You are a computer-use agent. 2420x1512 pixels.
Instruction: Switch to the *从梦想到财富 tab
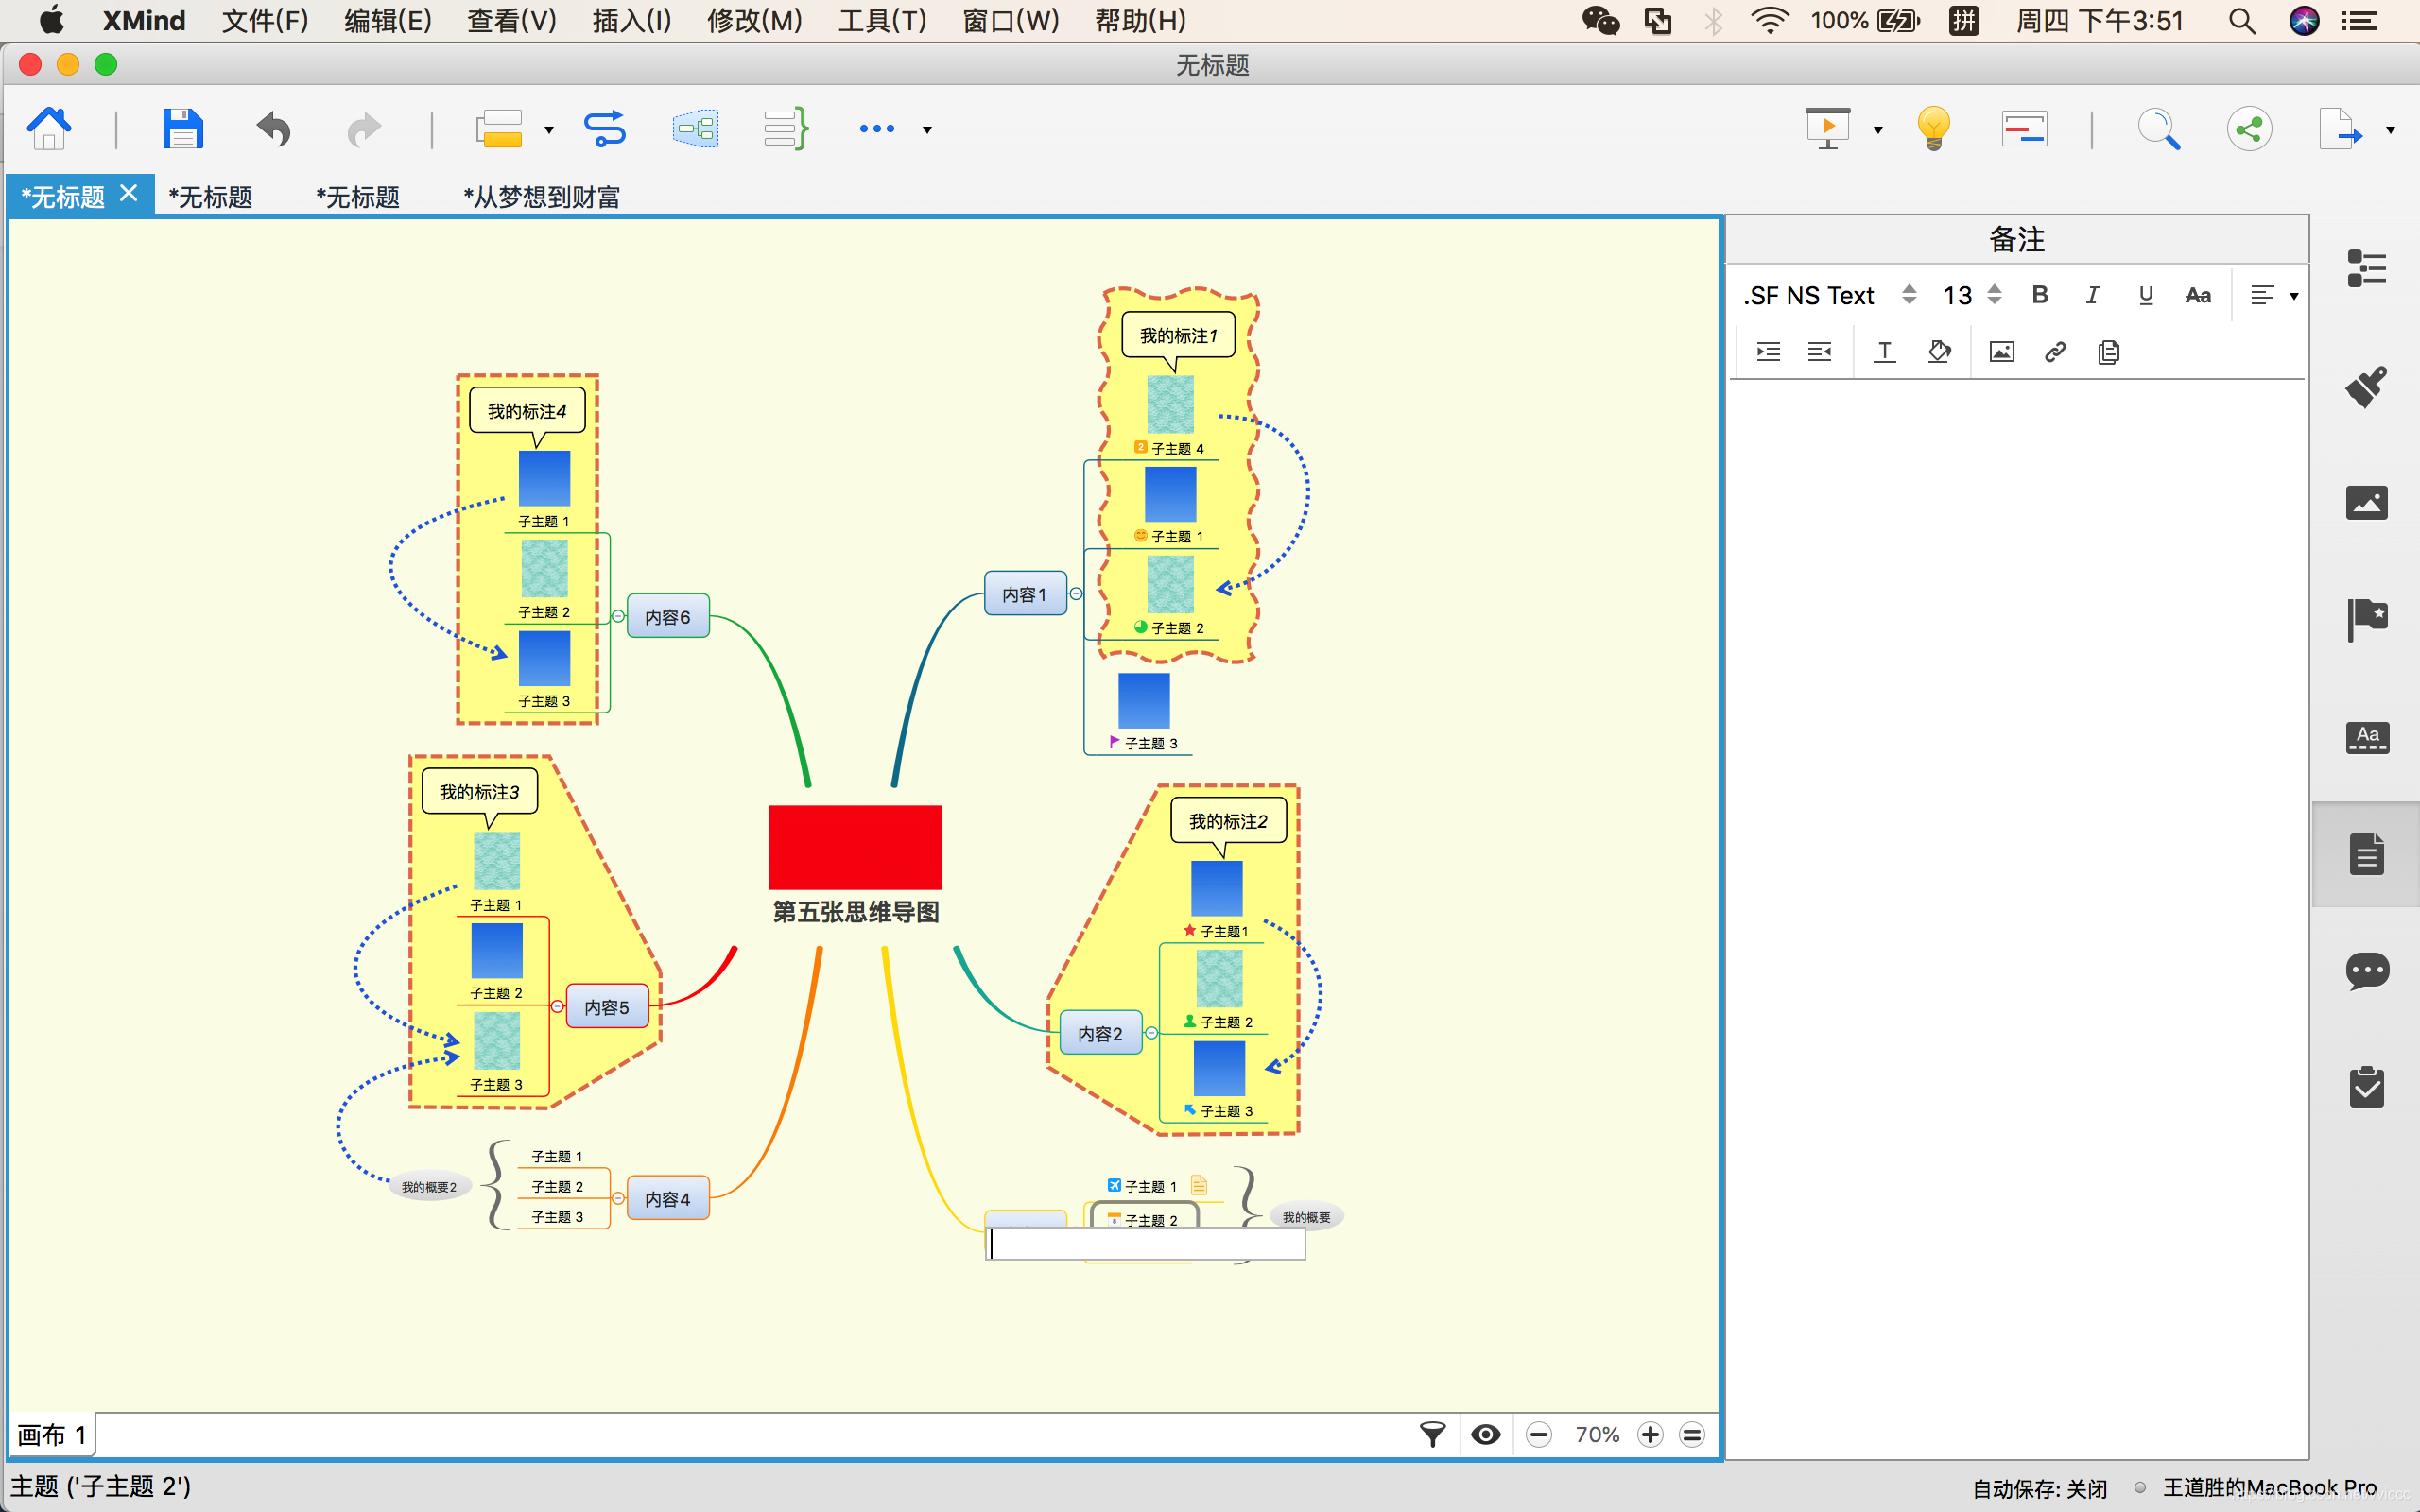coord(541,197)
